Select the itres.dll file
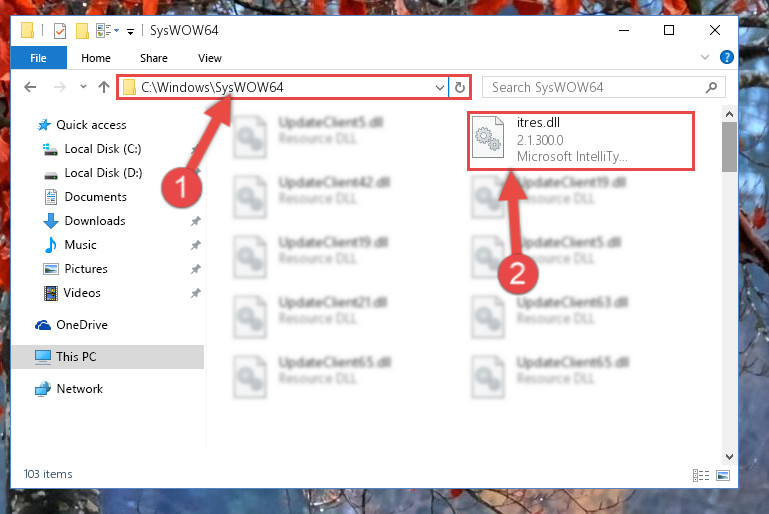 (x=581, y=140)
